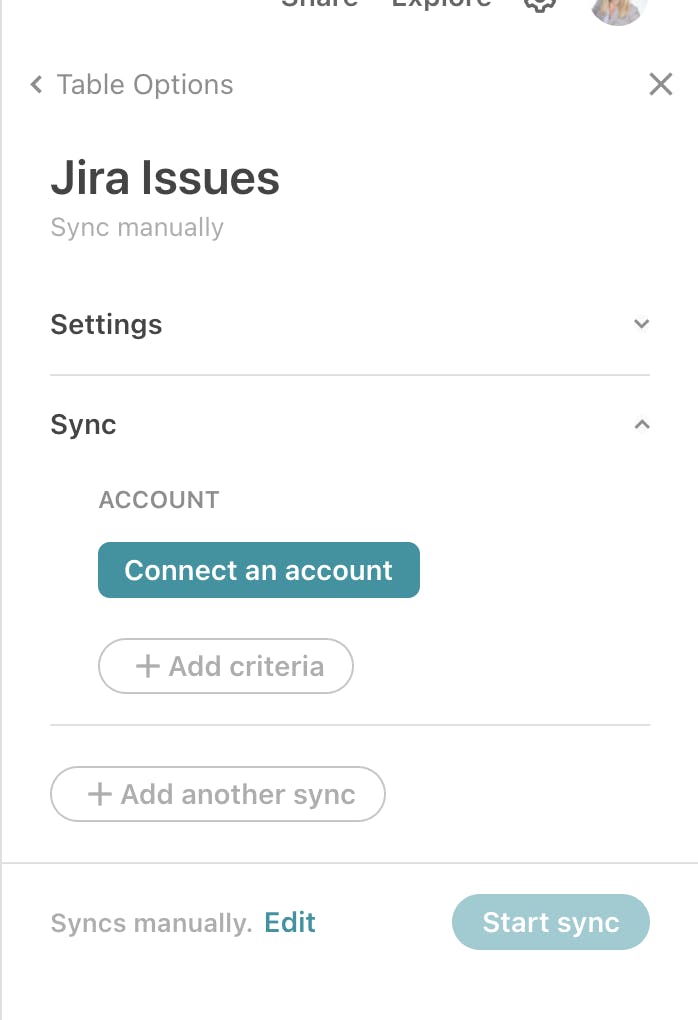Expand the Settings section chevron
The height and width of the screenshot is (1020, 698).
[642, 324]
